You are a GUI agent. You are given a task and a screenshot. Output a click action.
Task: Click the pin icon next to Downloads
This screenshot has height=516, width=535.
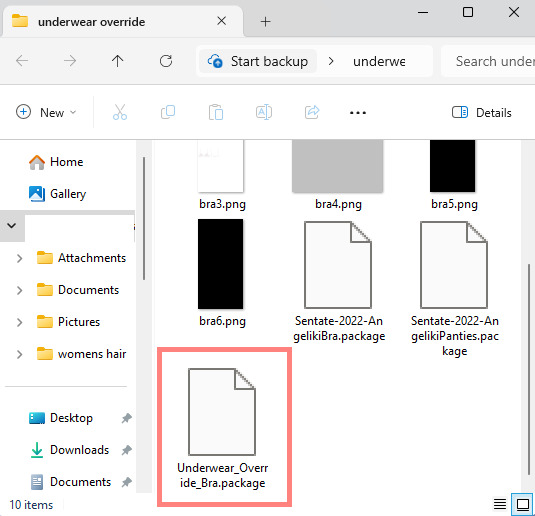point(127,450)
